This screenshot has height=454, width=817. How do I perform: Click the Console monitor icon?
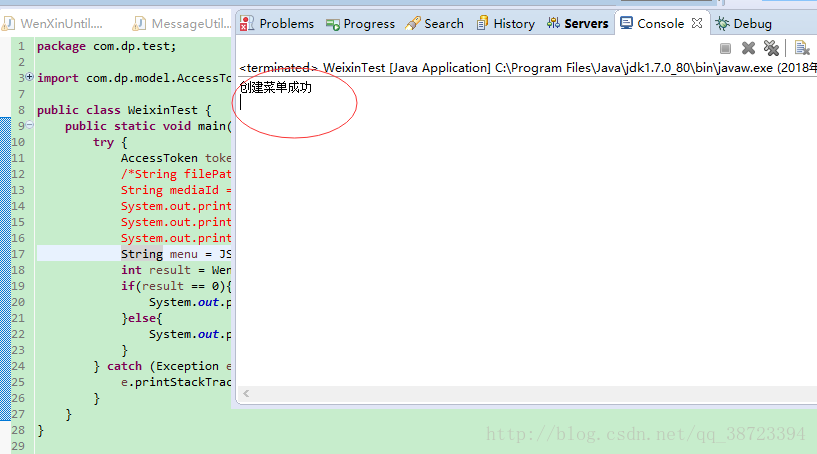pos(626,23)
